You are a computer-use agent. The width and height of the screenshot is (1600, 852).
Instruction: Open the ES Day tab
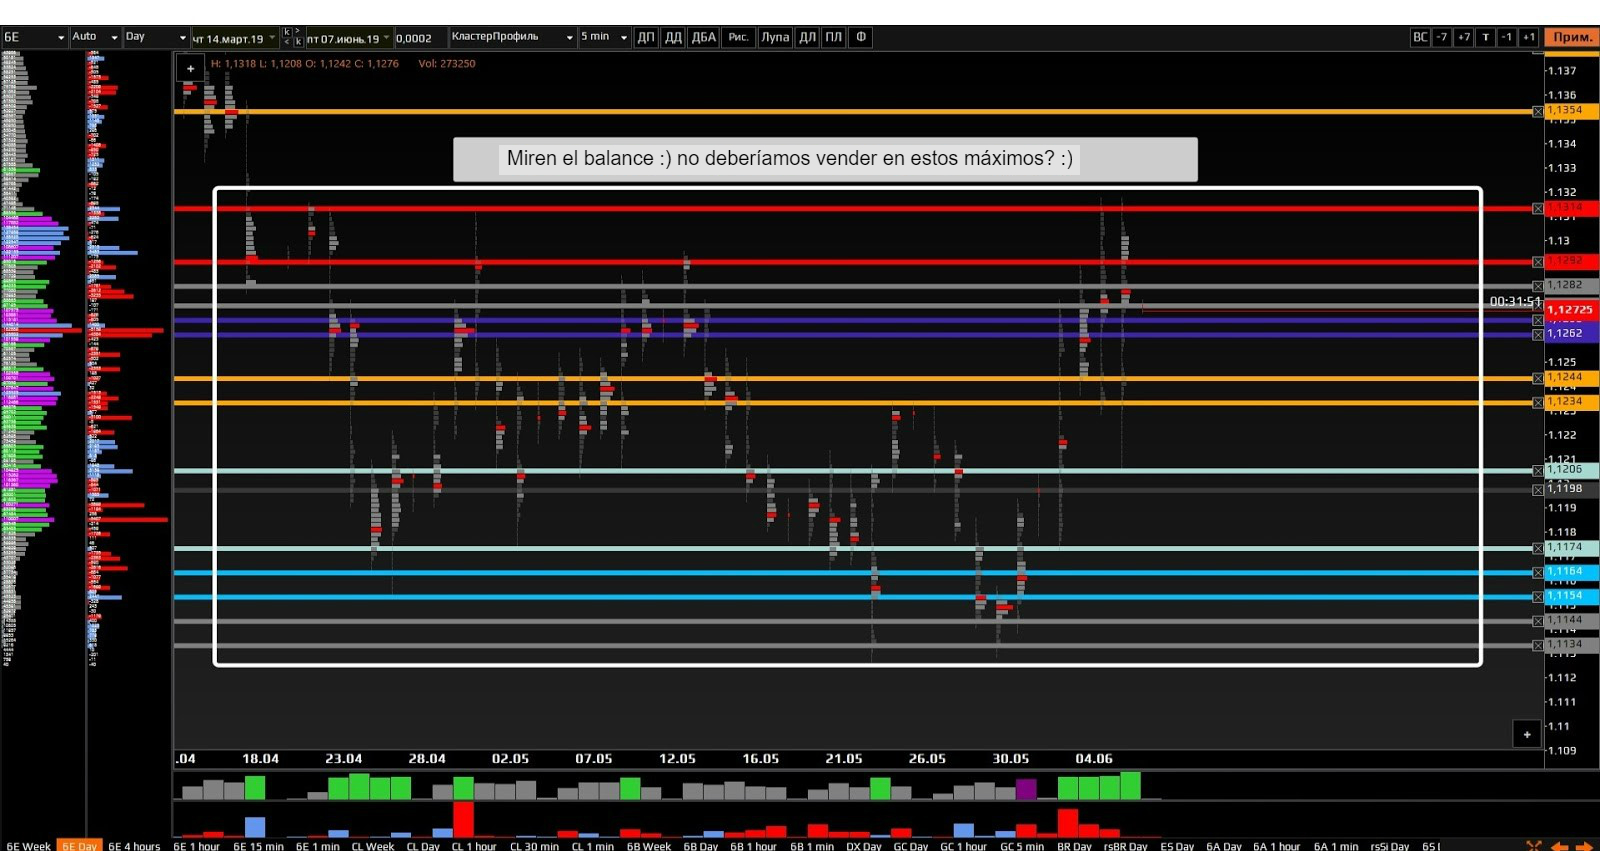(x=1177, y=846)
